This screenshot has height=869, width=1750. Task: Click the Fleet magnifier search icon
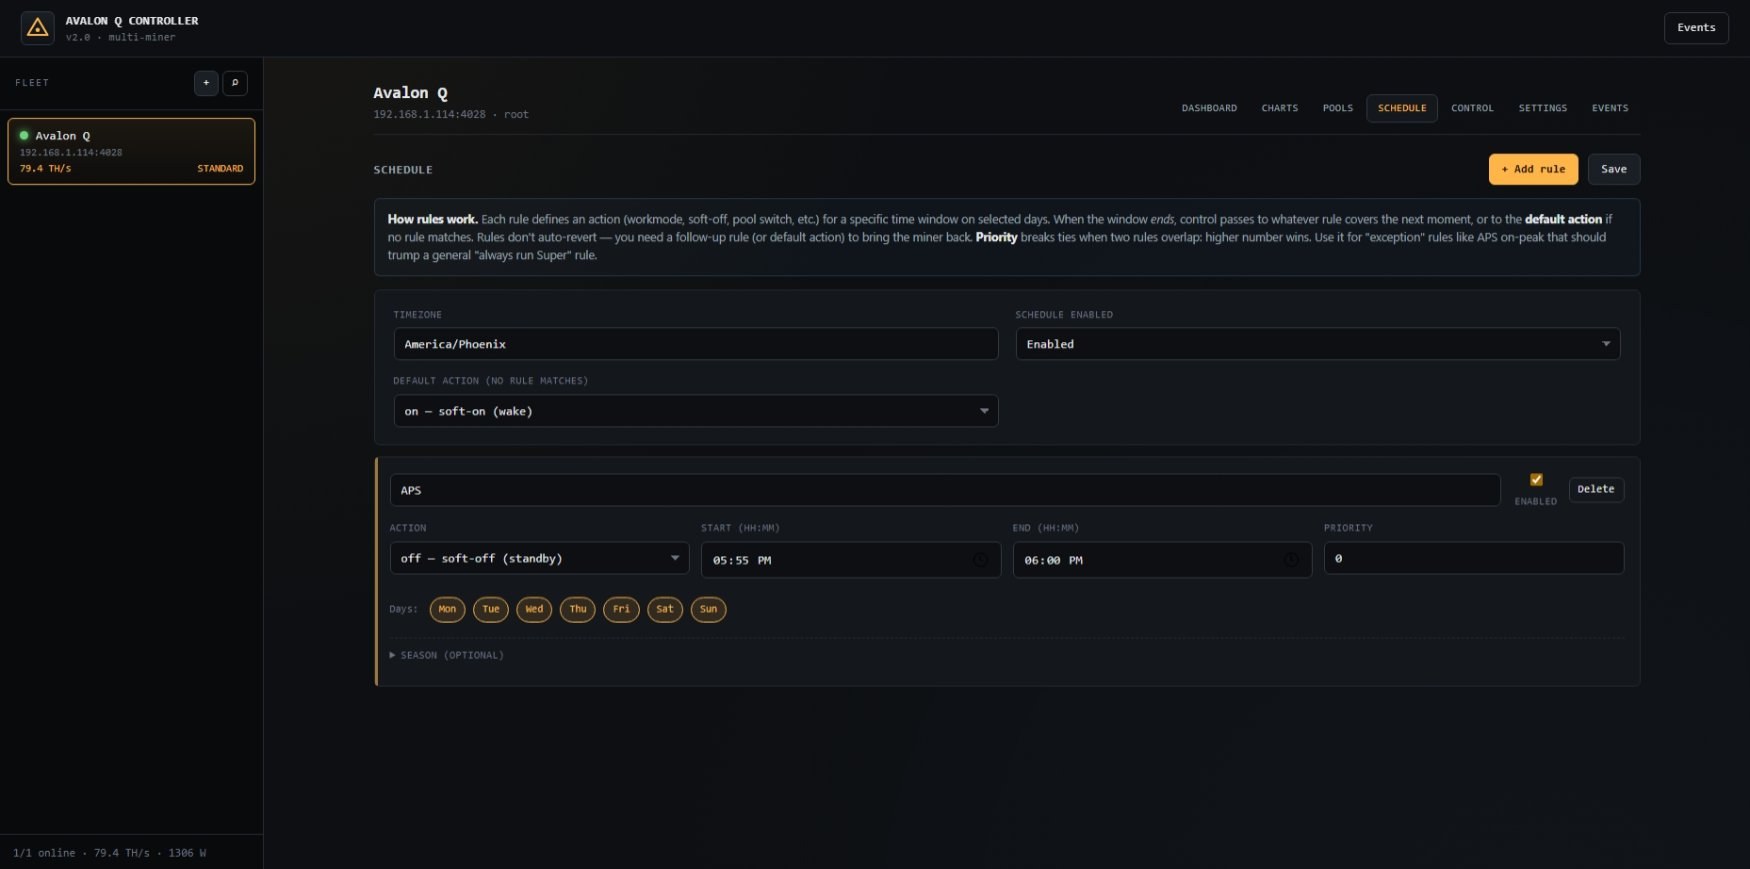click(x=235, y=83)
